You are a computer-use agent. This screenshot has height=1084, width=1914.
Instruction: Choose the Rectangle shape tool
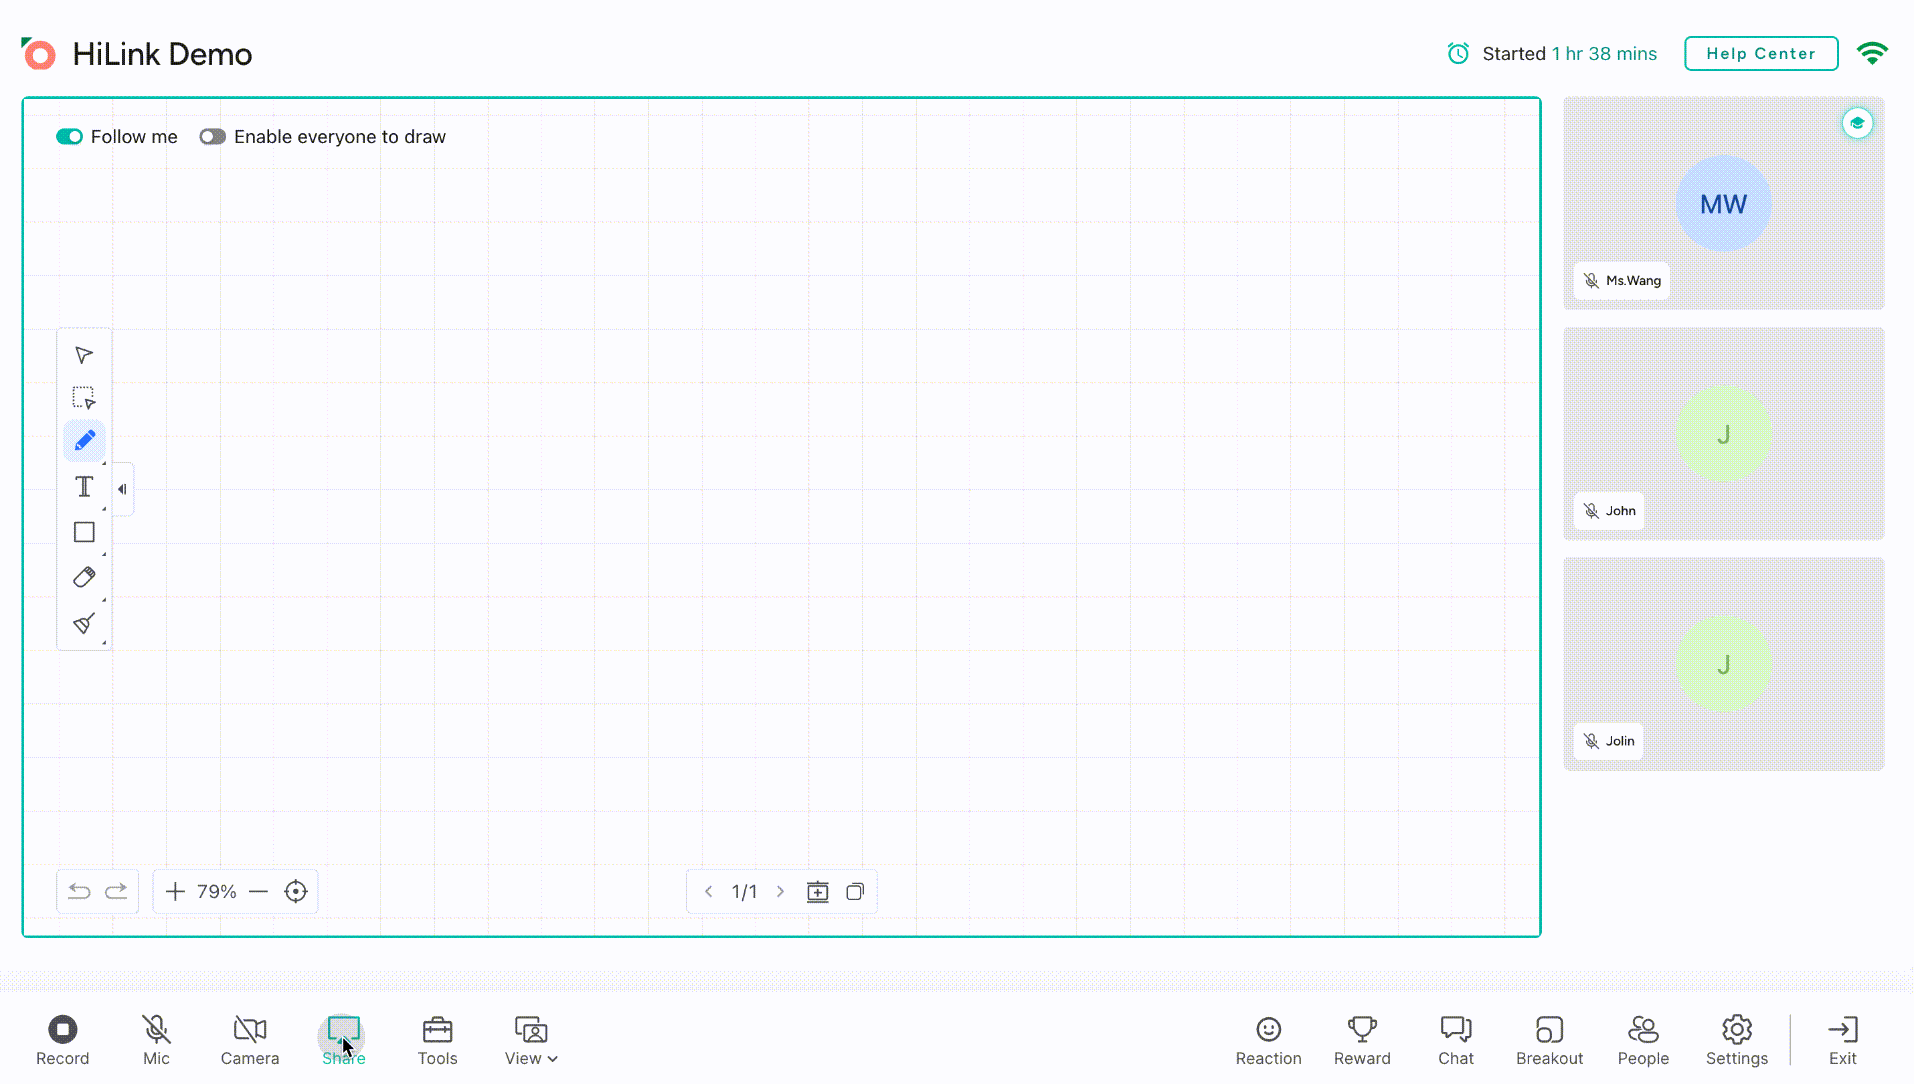pos(84,532)
